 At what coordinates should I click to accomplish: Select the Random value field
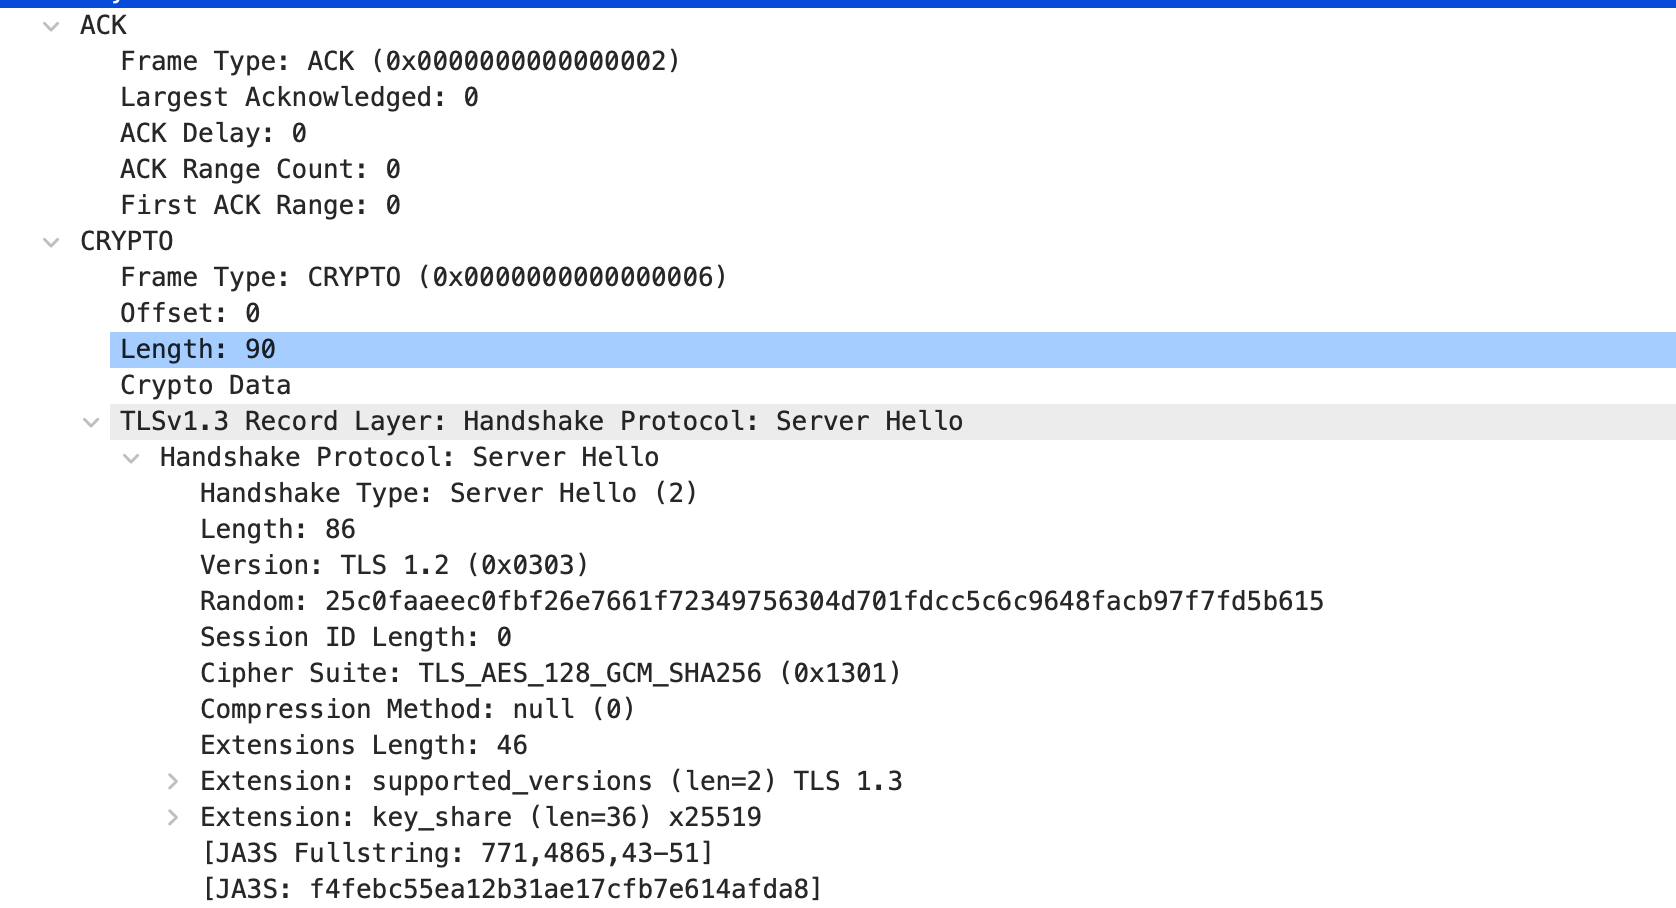(x=761, y=602)
